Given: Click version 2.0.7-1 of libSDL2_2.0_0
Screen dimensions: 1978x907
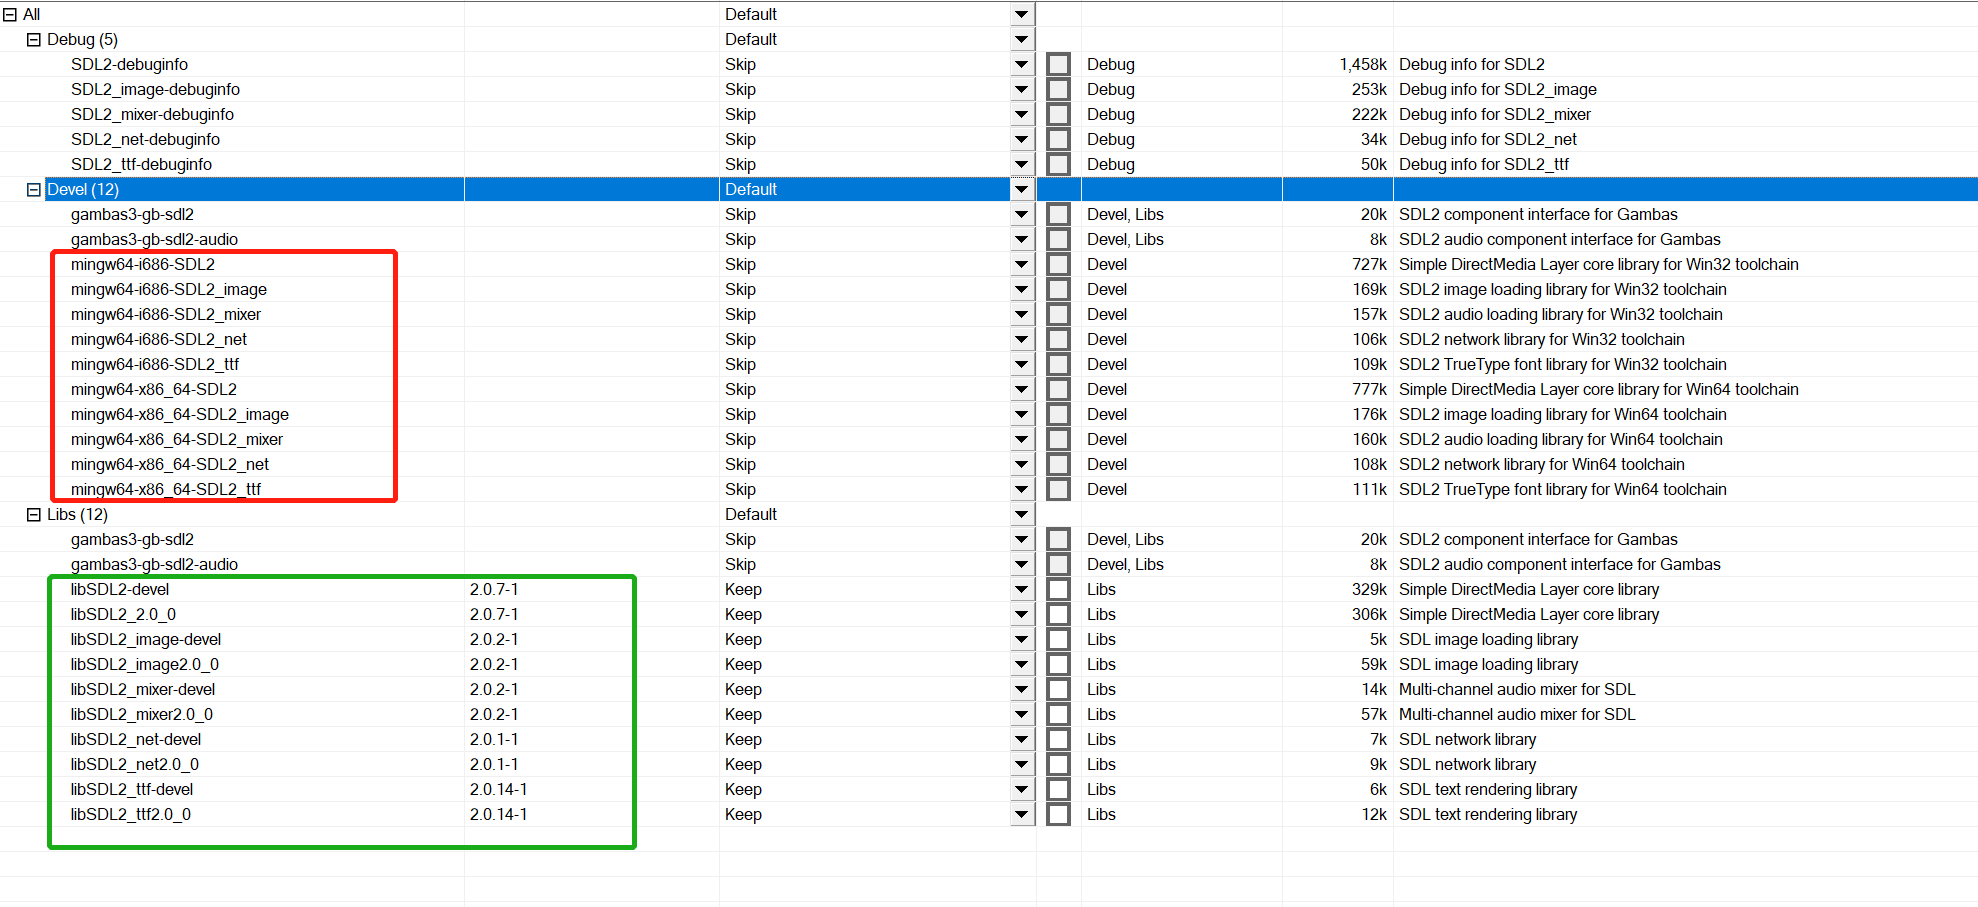Looking at the screenshot, I should point(494,615).
